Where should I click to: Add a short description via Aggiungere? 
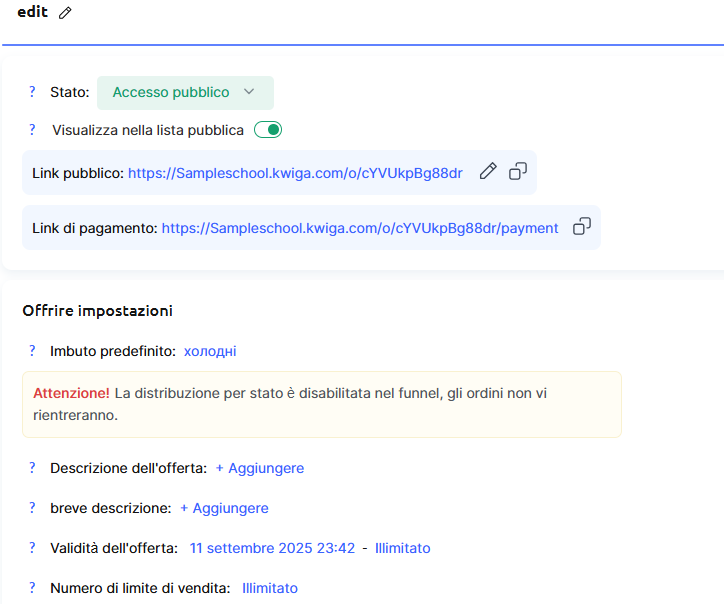point(224,508)
